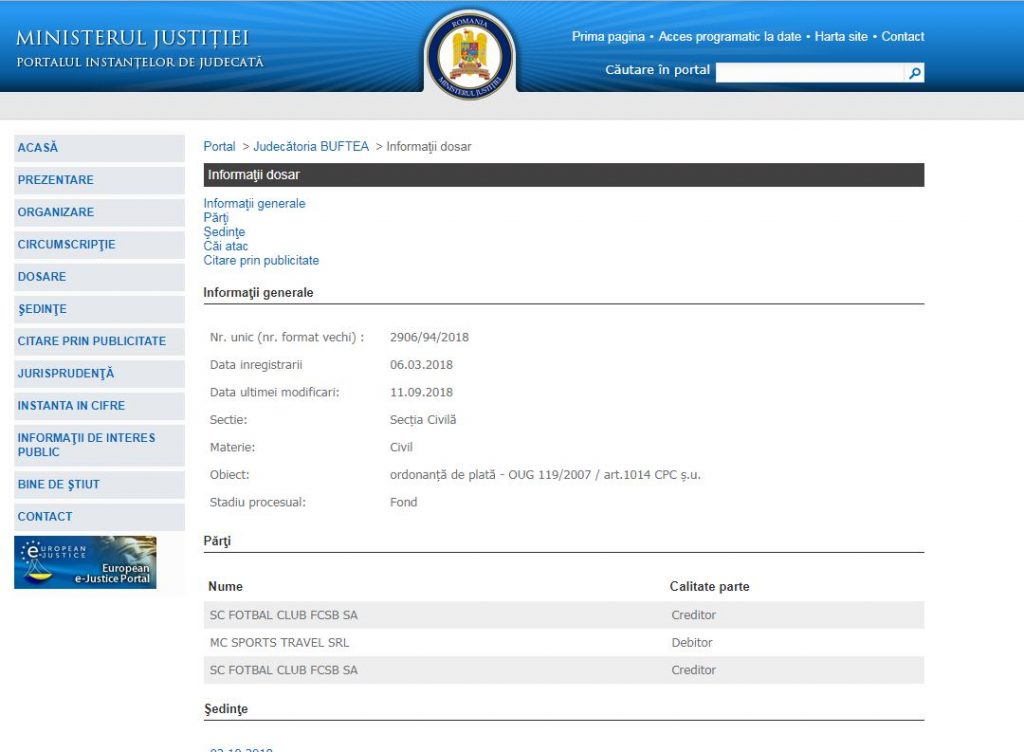Screen dimensions: 1024x752
Task: Open the header Contact link
Action: pos(903,37)
